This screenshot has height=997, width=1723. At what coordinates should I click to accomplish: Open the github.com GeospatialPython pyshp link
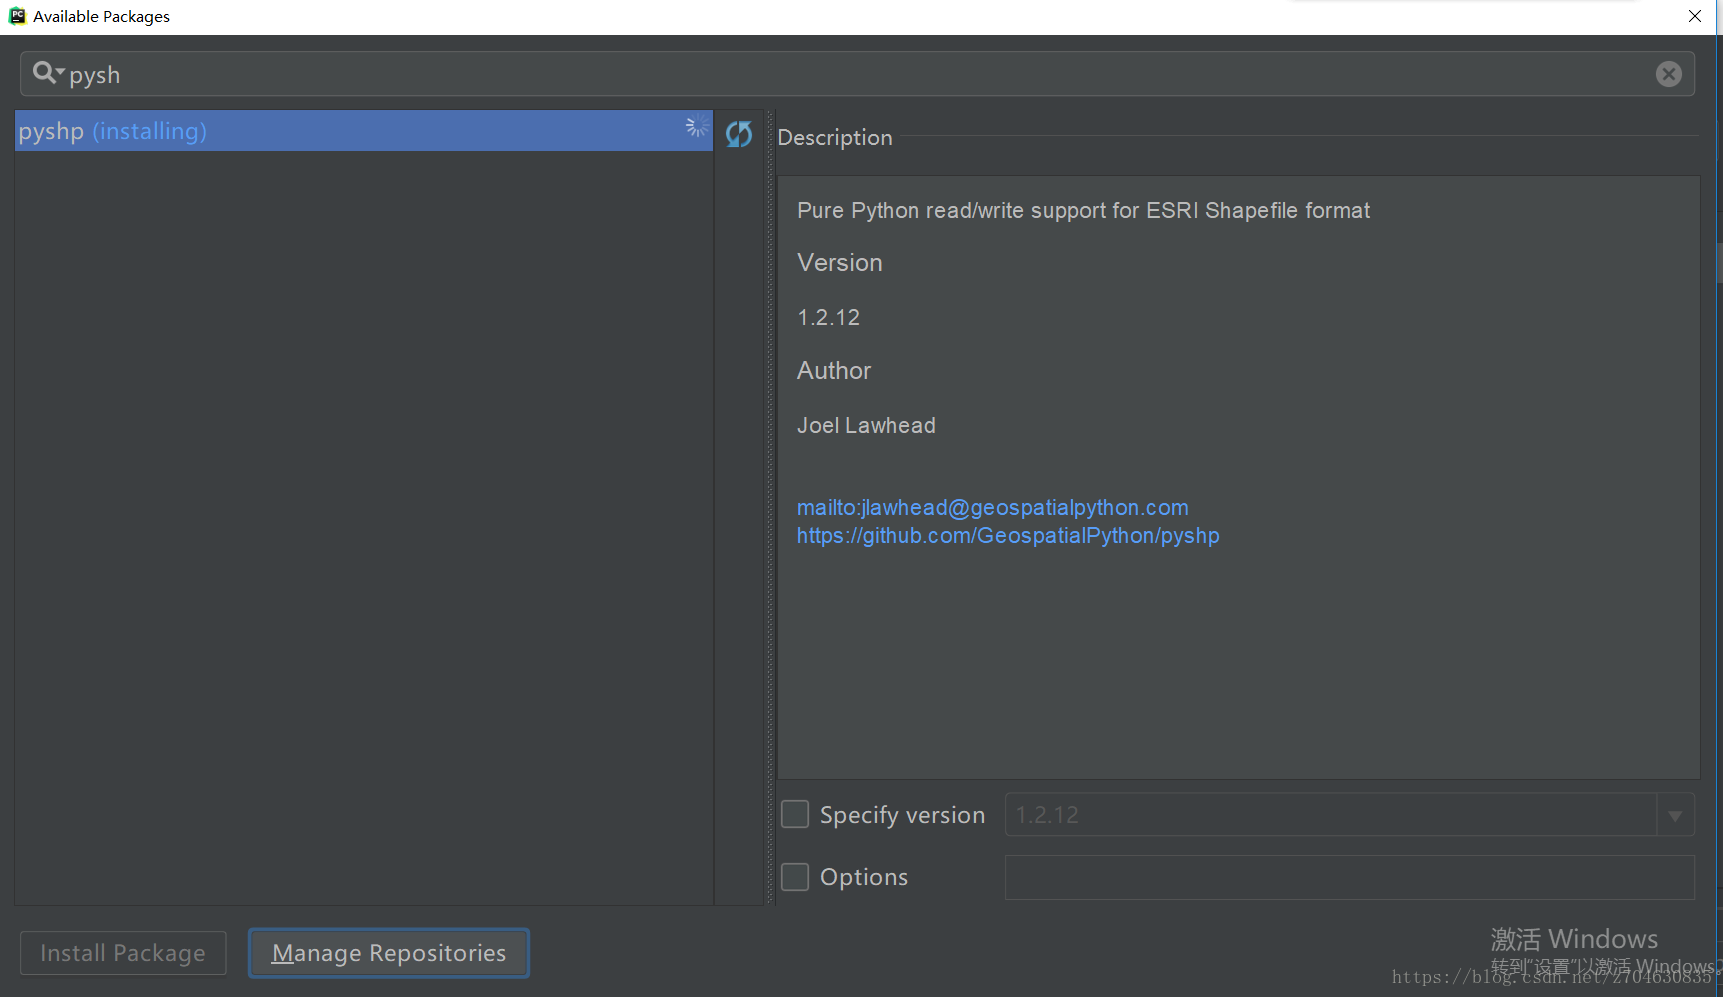click(1008, 535)
